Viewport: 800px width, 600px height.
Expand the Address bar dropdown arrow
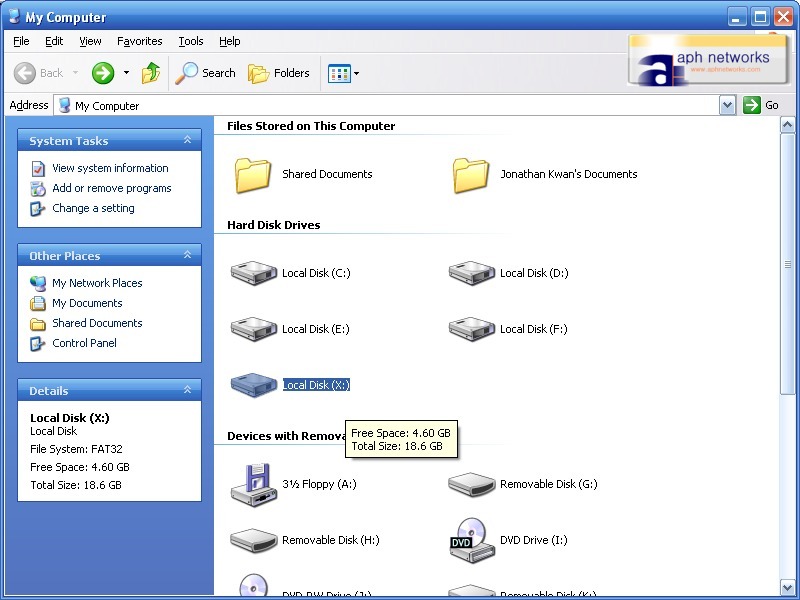[x=727, y=105]
